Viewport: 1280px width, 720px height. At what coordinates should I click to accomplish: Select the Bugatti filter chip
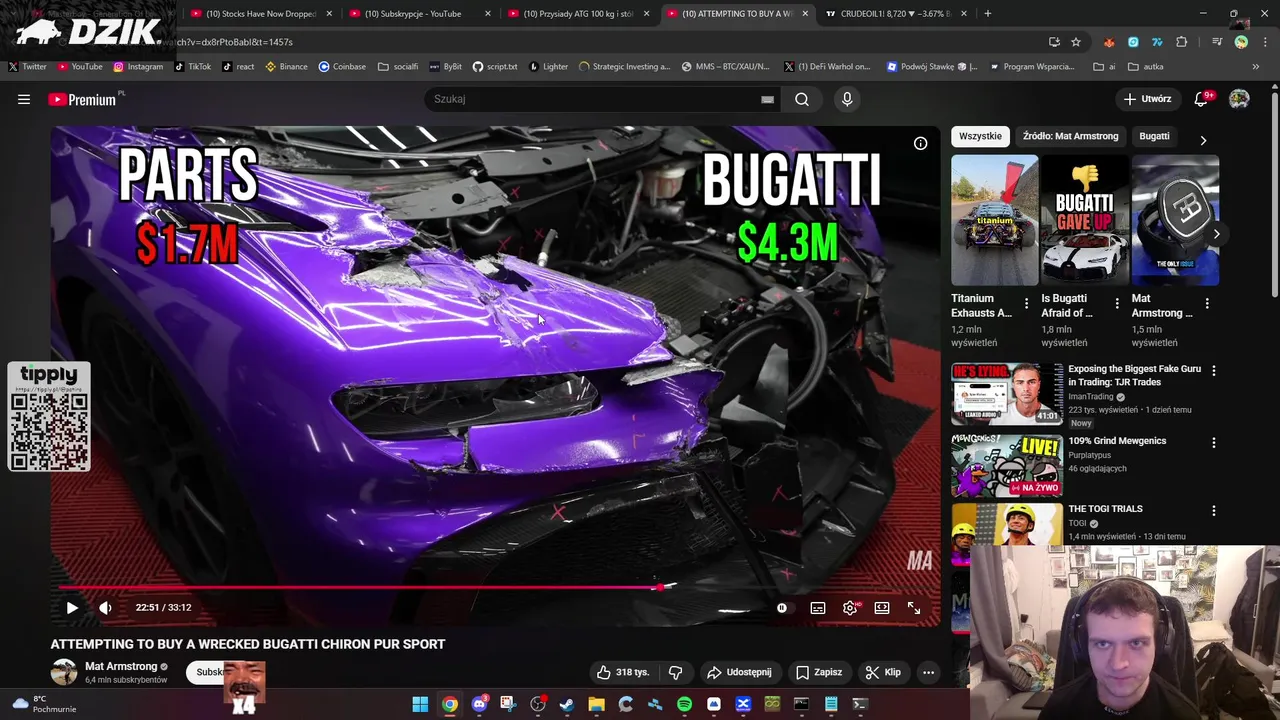pyautogui.click(x=1154, y=136)
